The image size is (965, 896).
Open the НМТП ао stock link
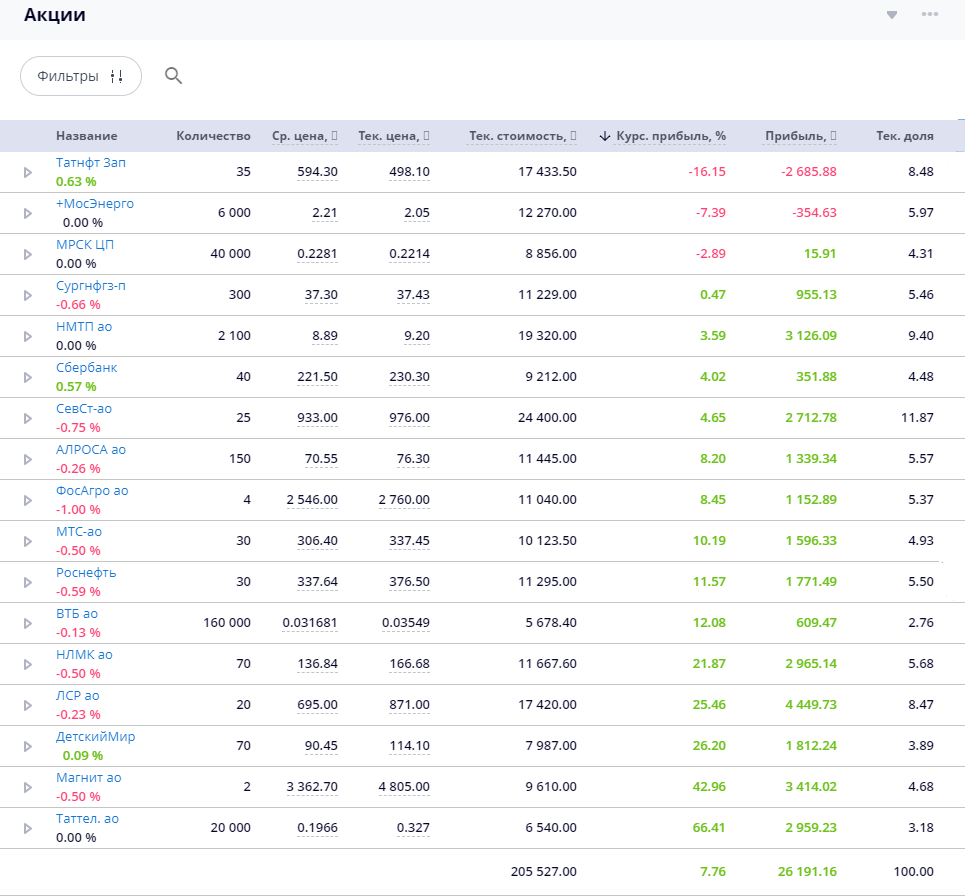pos(84,327)
